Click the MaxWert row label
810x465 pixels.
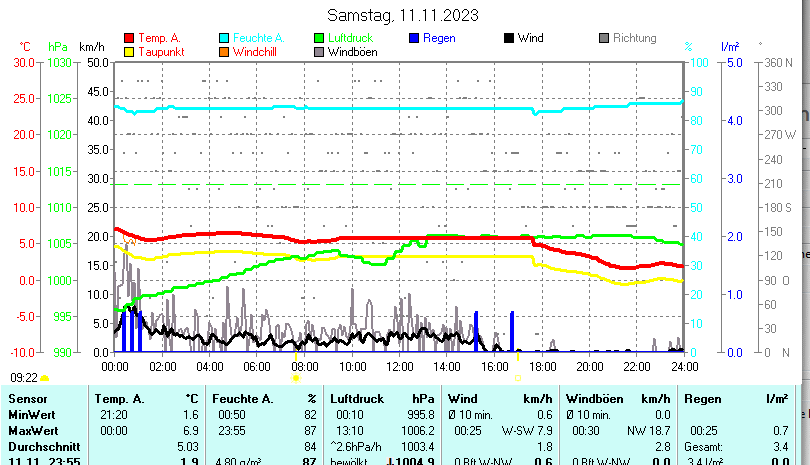coord(33,429)
